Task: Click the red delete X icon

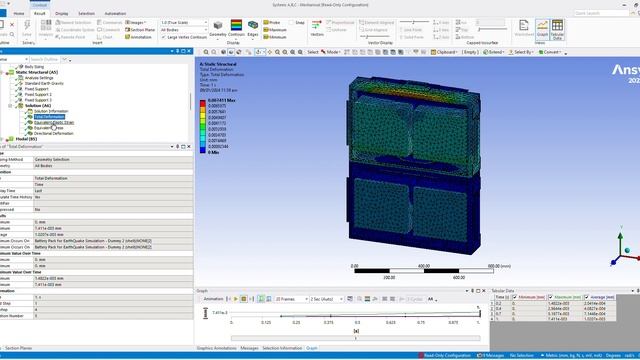Action: 12,25
